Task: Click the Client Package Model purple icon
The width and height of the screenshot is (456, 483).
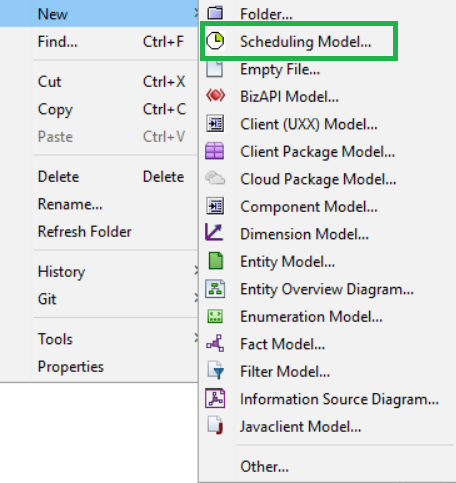Action: [x=215, y=151]
